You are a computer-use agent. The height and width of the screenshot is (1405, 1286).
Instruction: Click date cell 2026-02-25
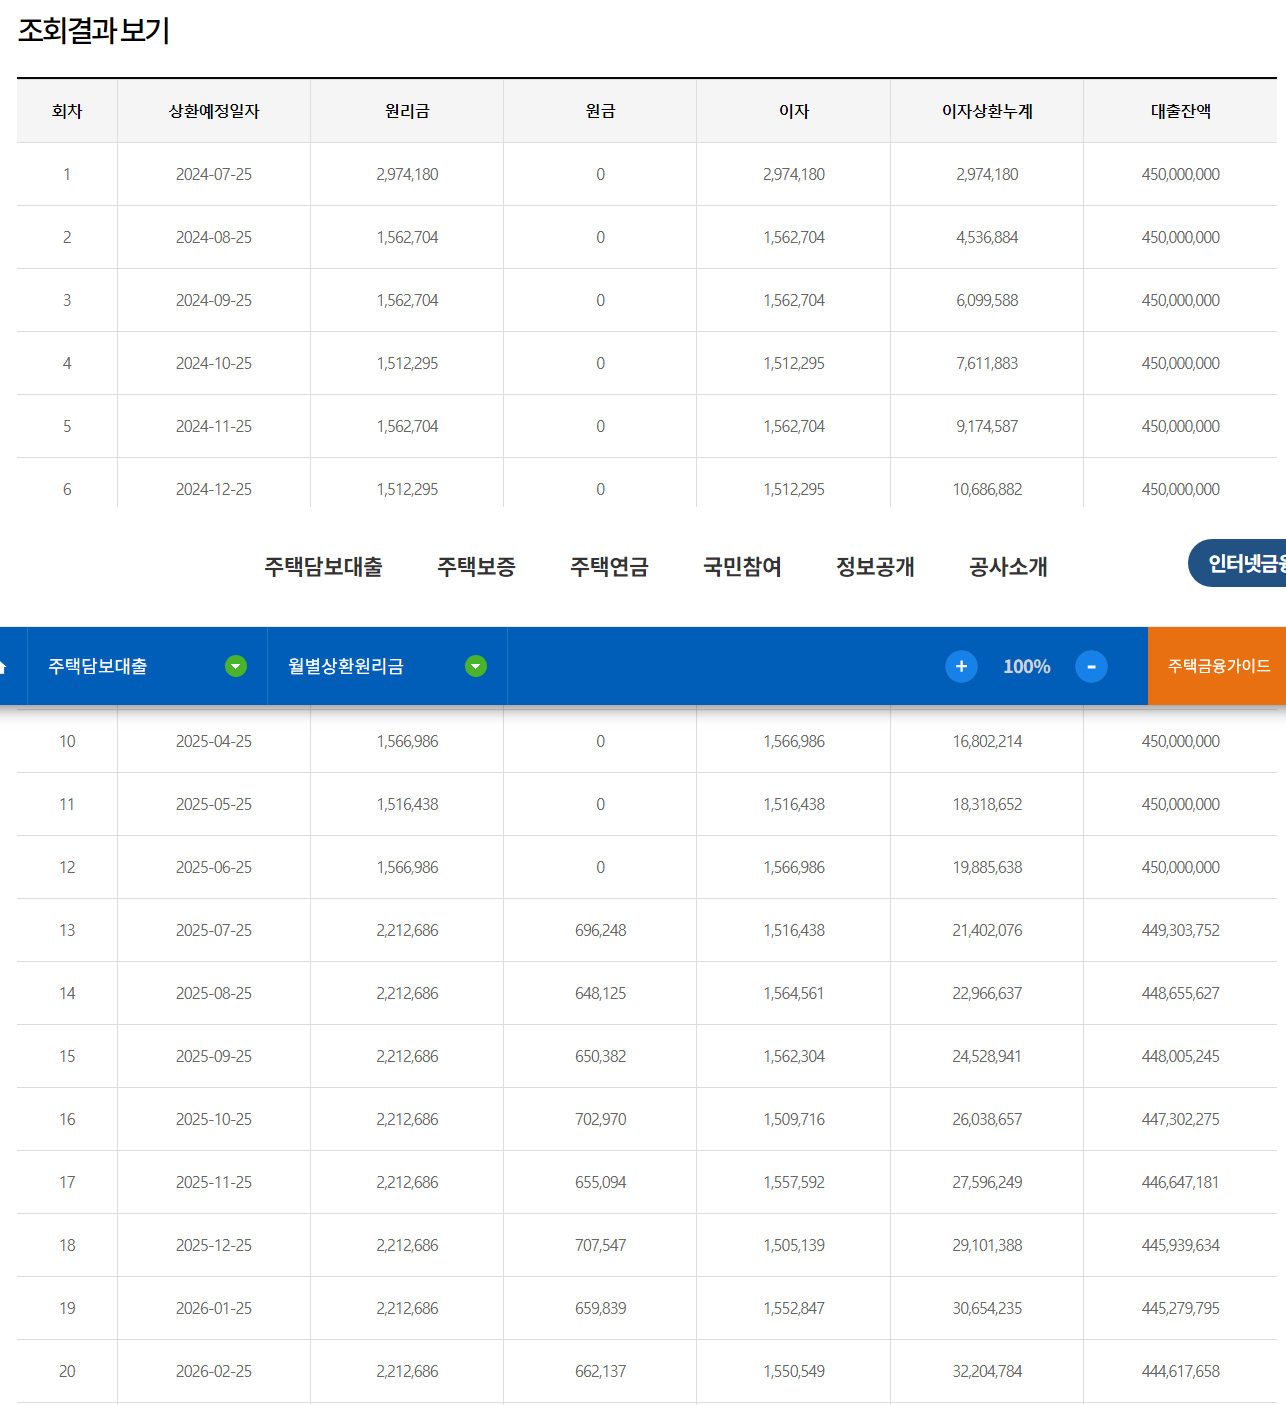pos(214,1371)
